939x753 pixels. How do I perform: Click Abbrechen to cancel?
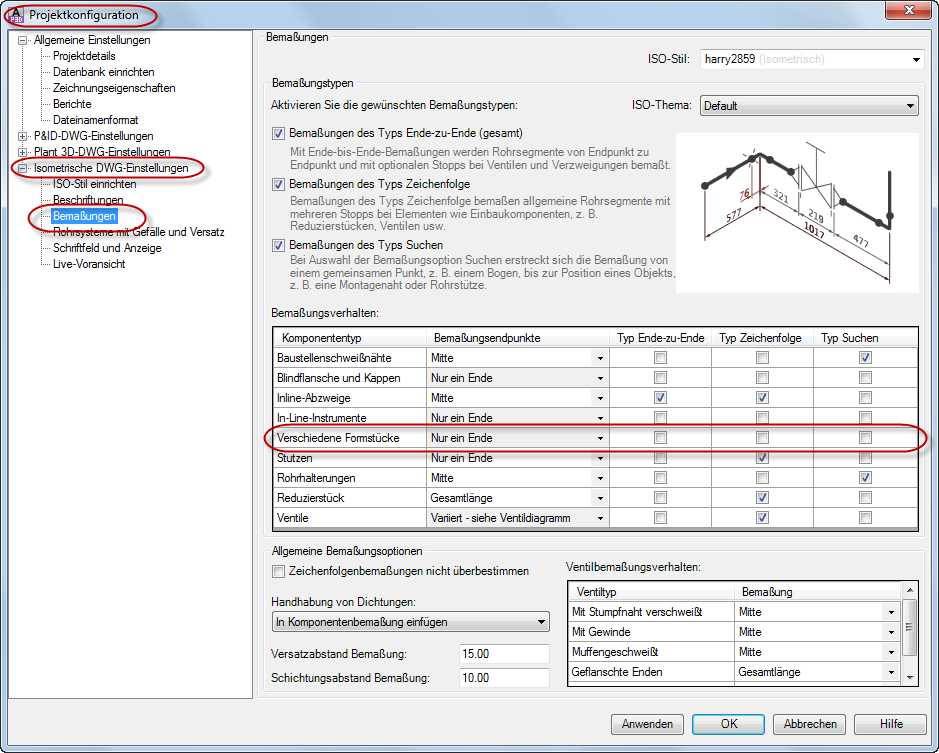click(810, 724)
